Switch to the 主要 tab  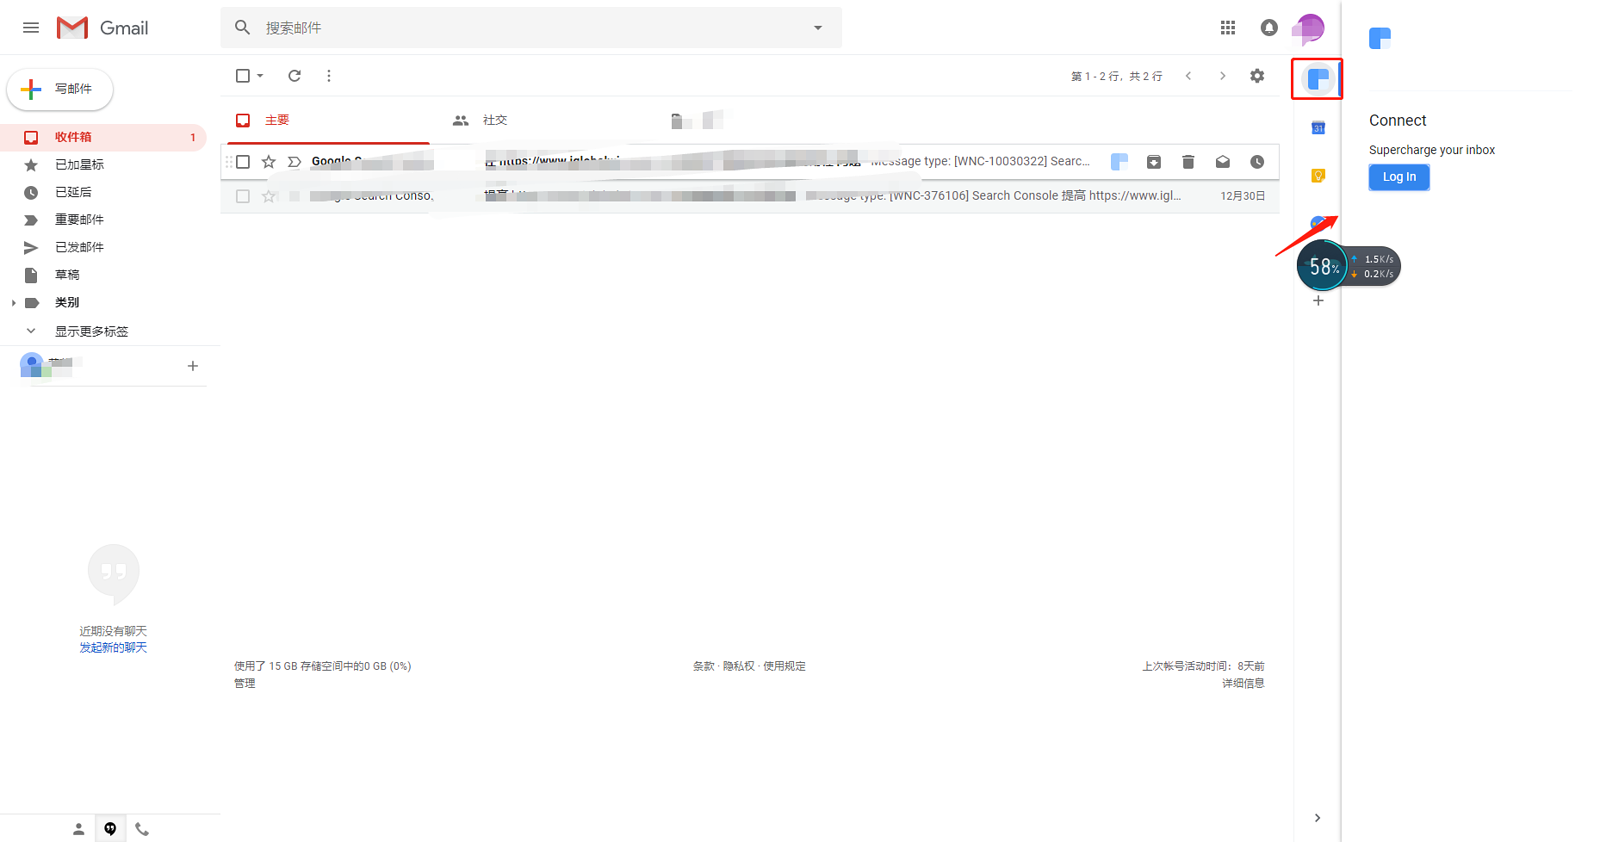pyautogui.click(x=326, y=120)
